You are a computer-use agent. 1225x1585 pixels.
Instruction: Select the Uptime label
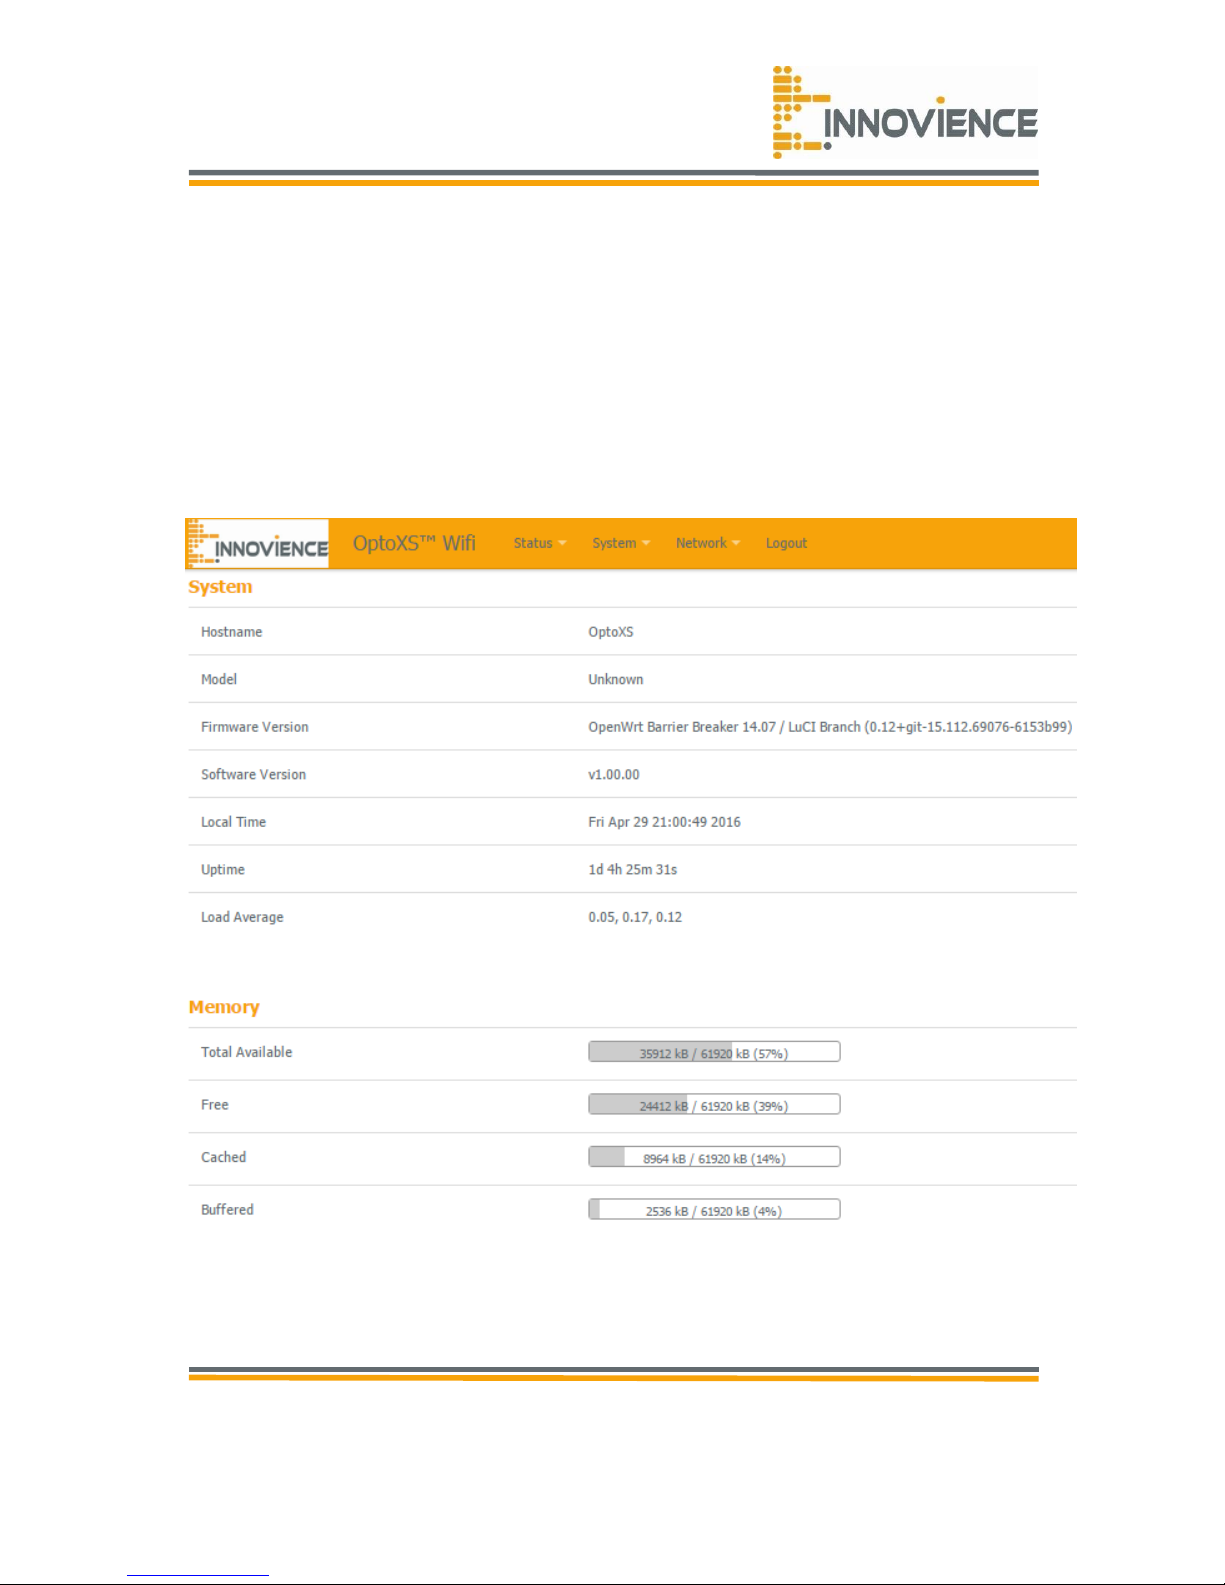222,869
